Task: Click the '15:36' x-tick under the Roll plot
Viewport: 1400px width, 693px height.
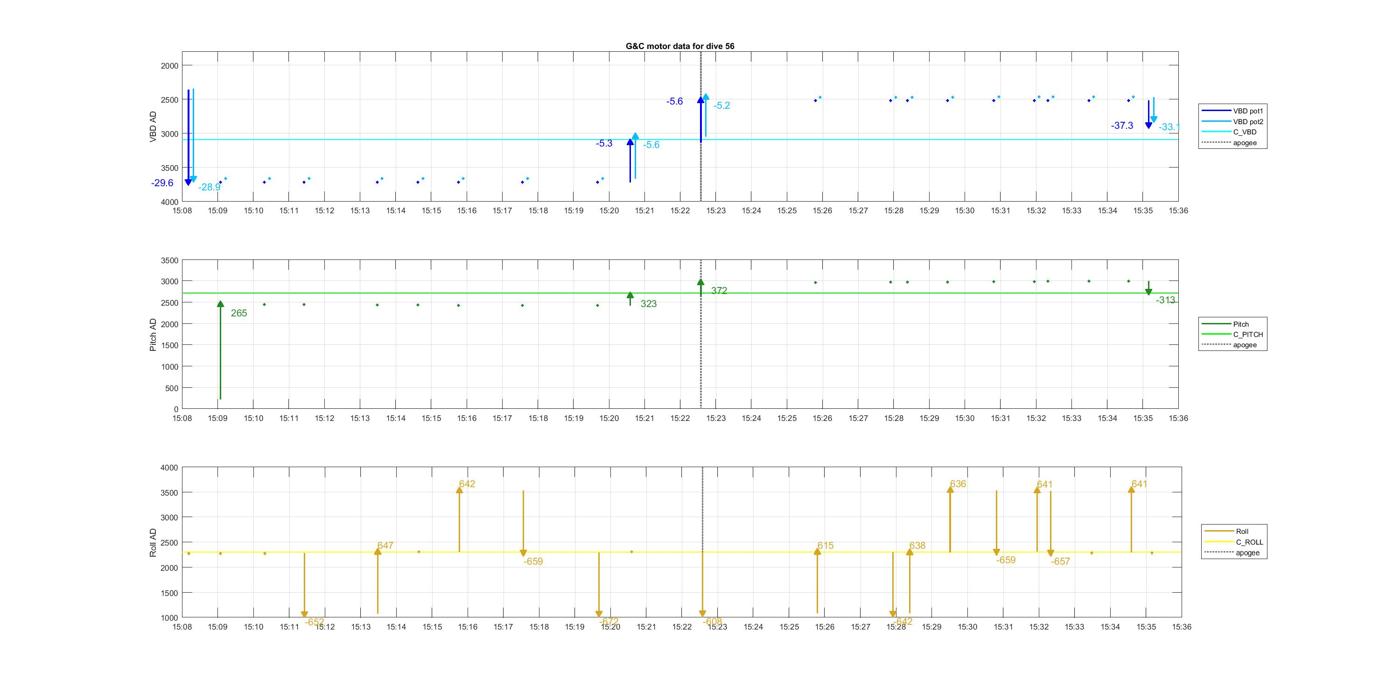Action: pyautogui.click(x=1181, y=627)
